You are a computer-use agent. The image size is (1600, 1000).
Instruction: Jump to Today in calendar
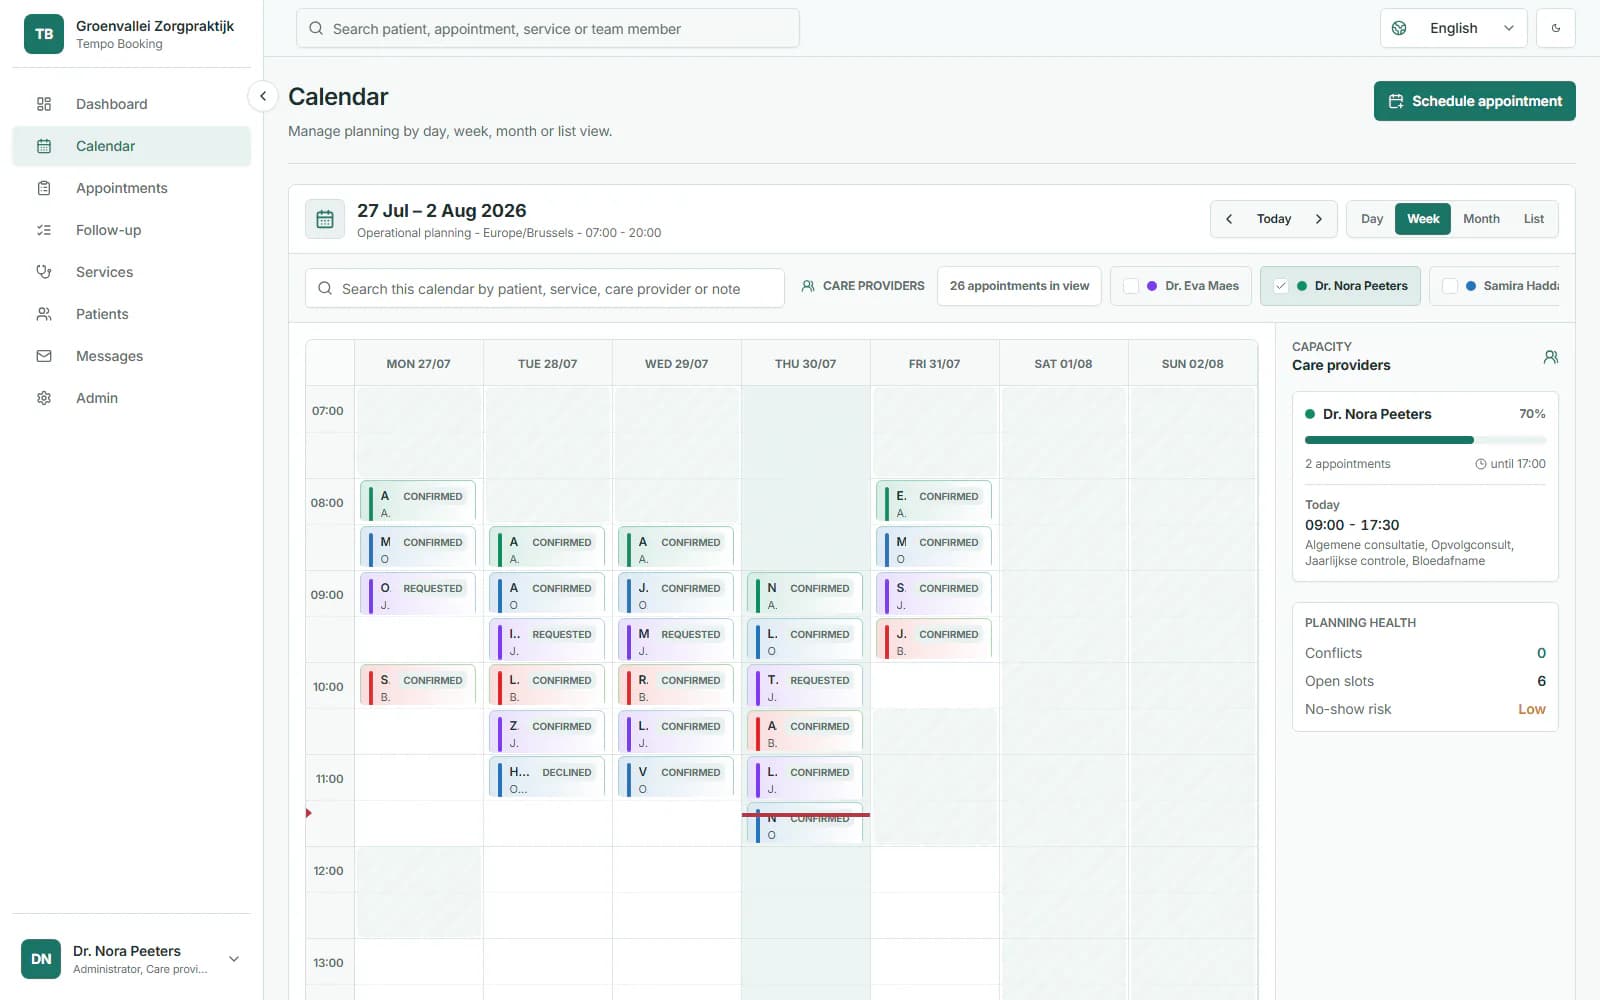click(1274, 219)
